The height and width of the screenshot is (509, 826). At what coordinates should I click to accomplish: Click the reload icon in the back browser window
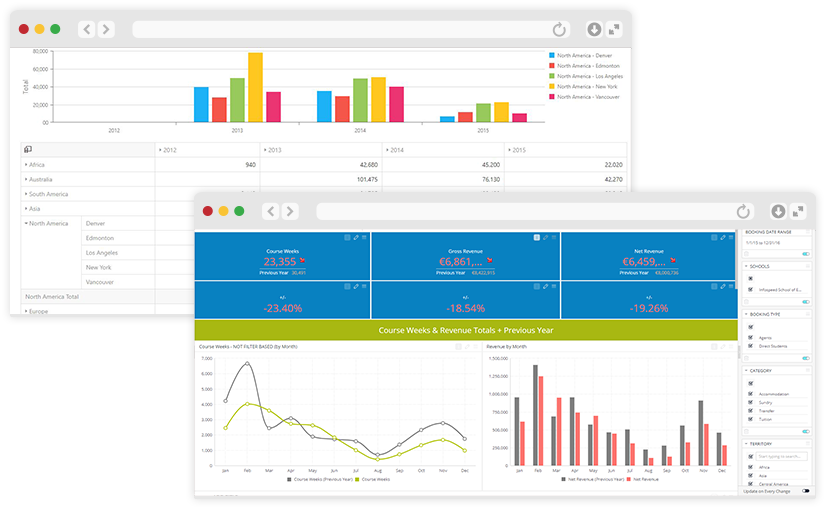pyautogui.click(x=558, y=30)
